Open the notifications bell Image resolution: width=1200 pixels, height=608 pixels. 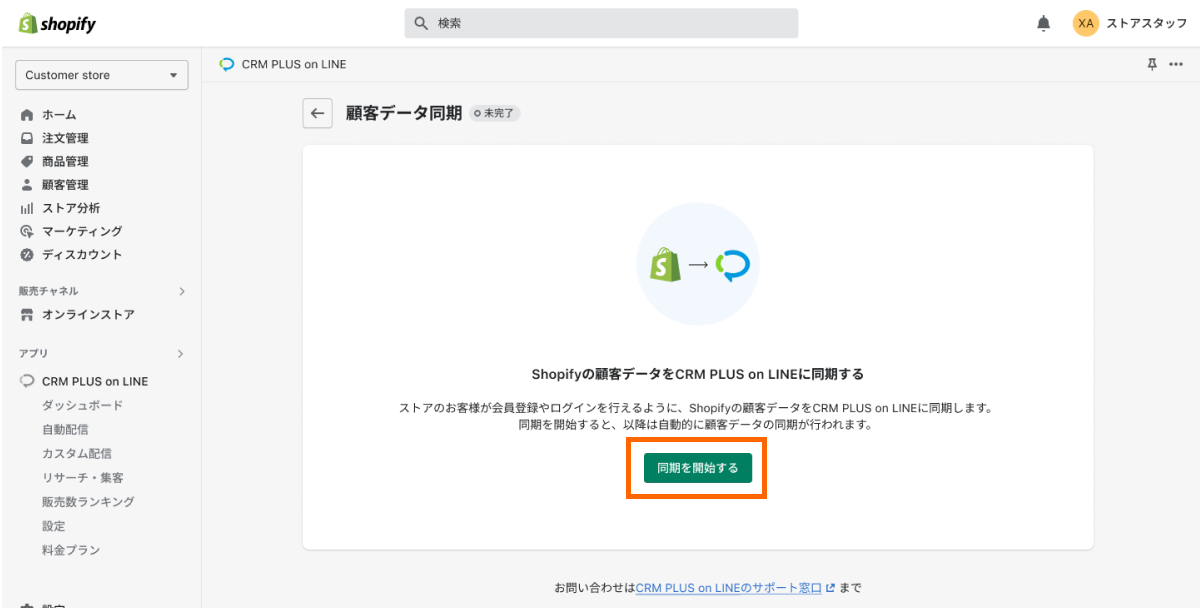pyautogui.click(x=1044, y=23)
